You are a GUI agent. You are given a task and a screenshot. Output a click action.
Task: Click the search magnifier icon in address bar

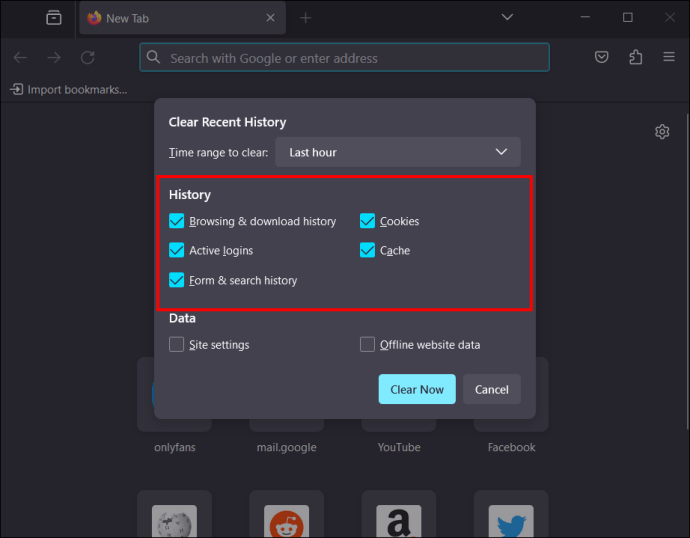153,57
